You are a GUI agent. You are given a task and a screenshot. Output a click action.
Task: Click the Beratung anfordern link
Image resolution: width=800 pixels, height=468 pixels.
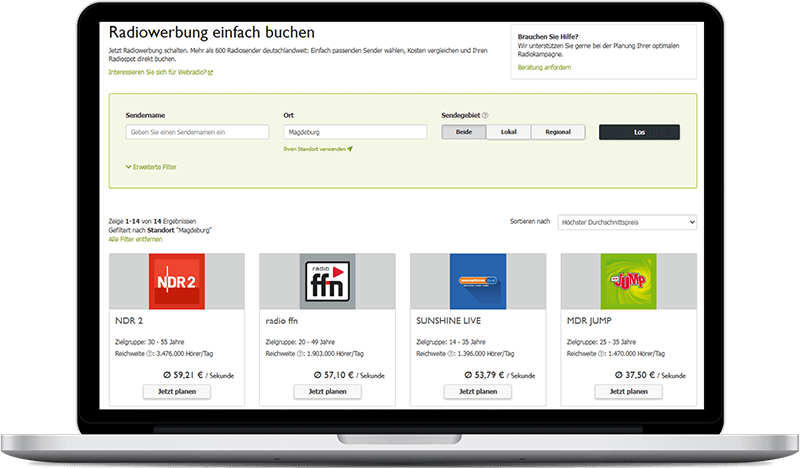543,67
